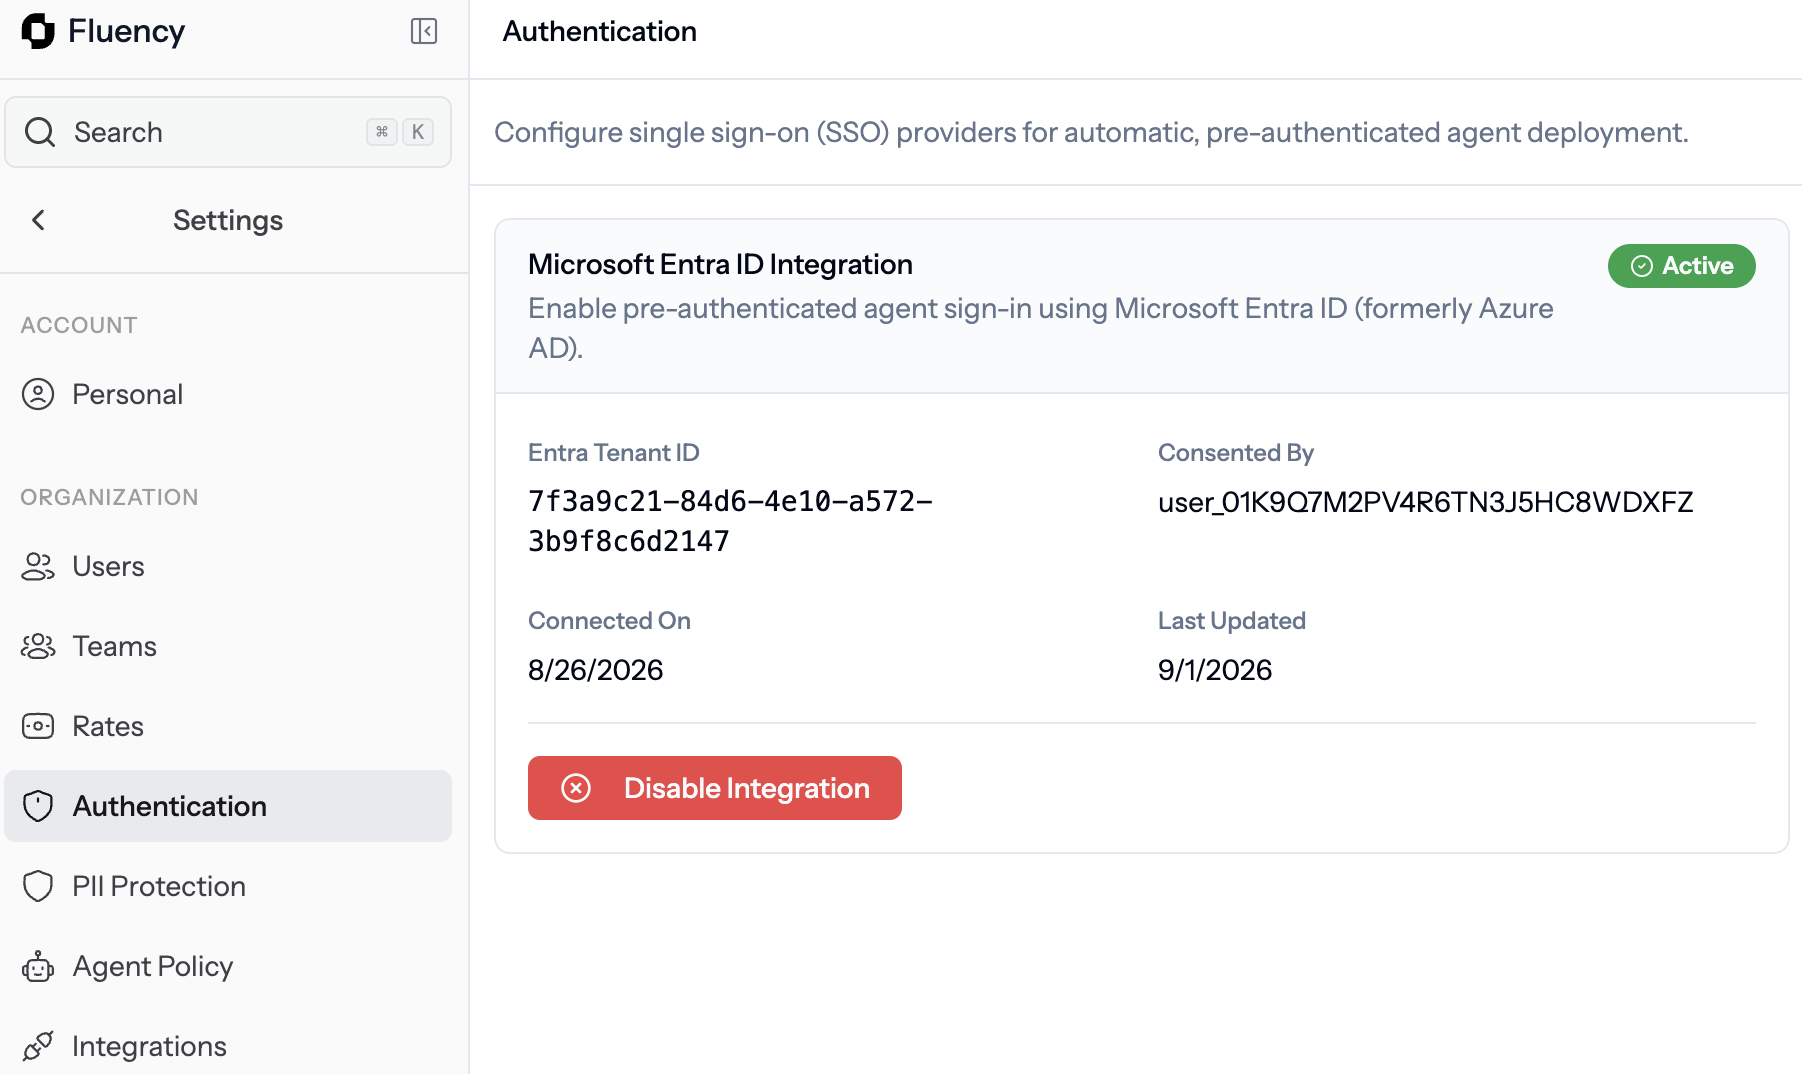Image resolution: width=1802 pixels, height=1074 pixels.
Task: Open the Teams settings page
Action: pos(228,646)
